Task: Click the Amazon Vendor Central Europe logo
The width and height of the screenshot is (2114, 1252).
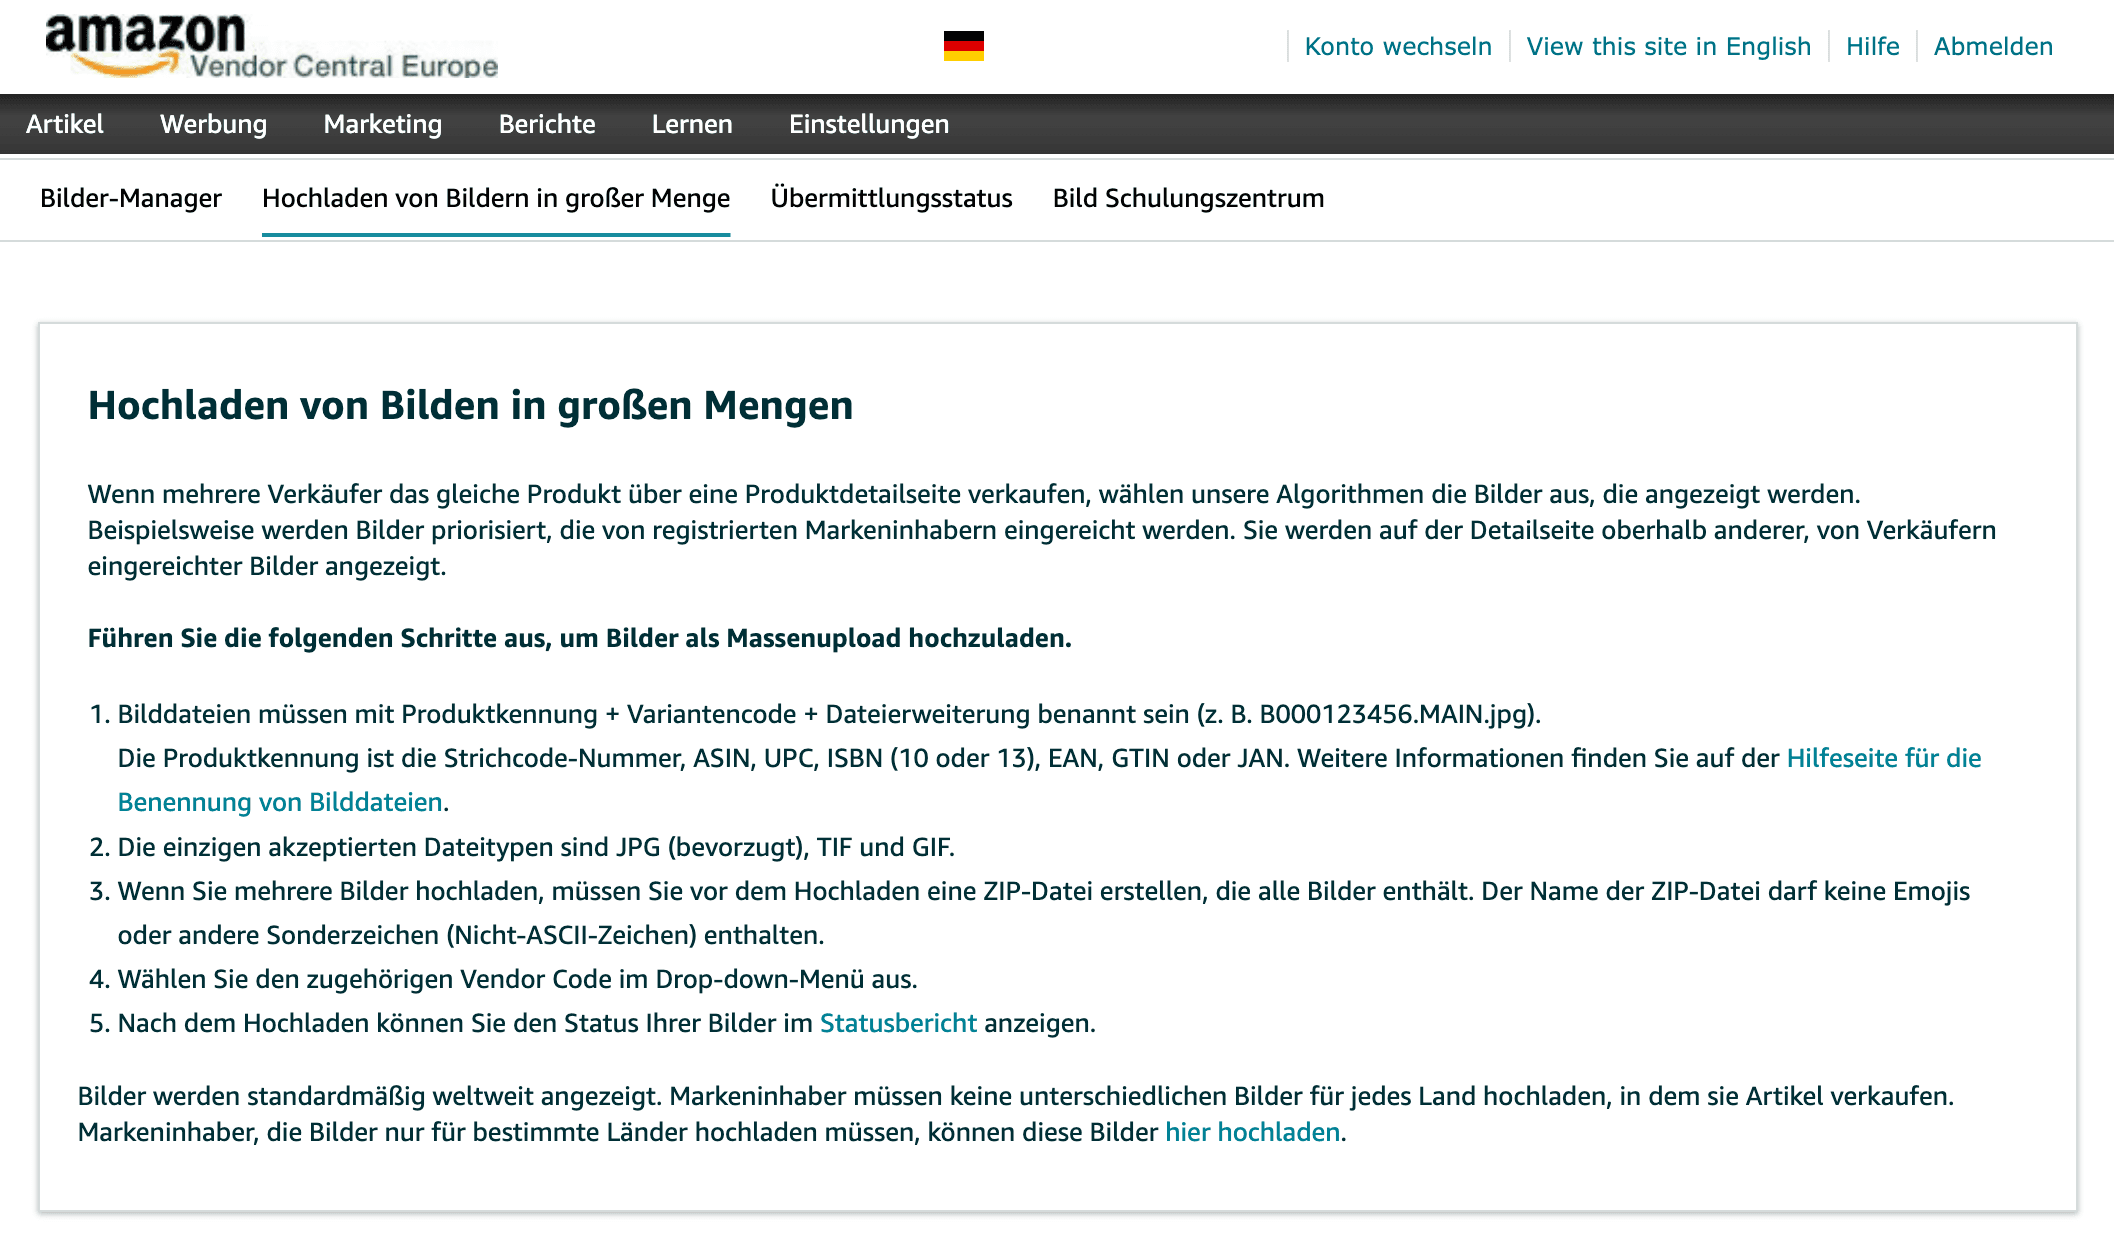Action: (x=271, y=47)
